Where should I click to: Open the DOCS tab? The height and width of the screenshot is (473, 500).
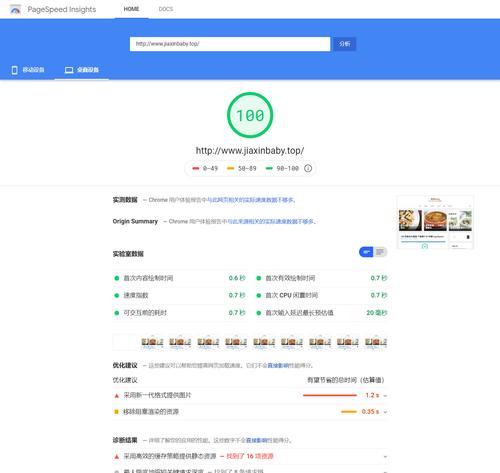click(x=166, y=9)
